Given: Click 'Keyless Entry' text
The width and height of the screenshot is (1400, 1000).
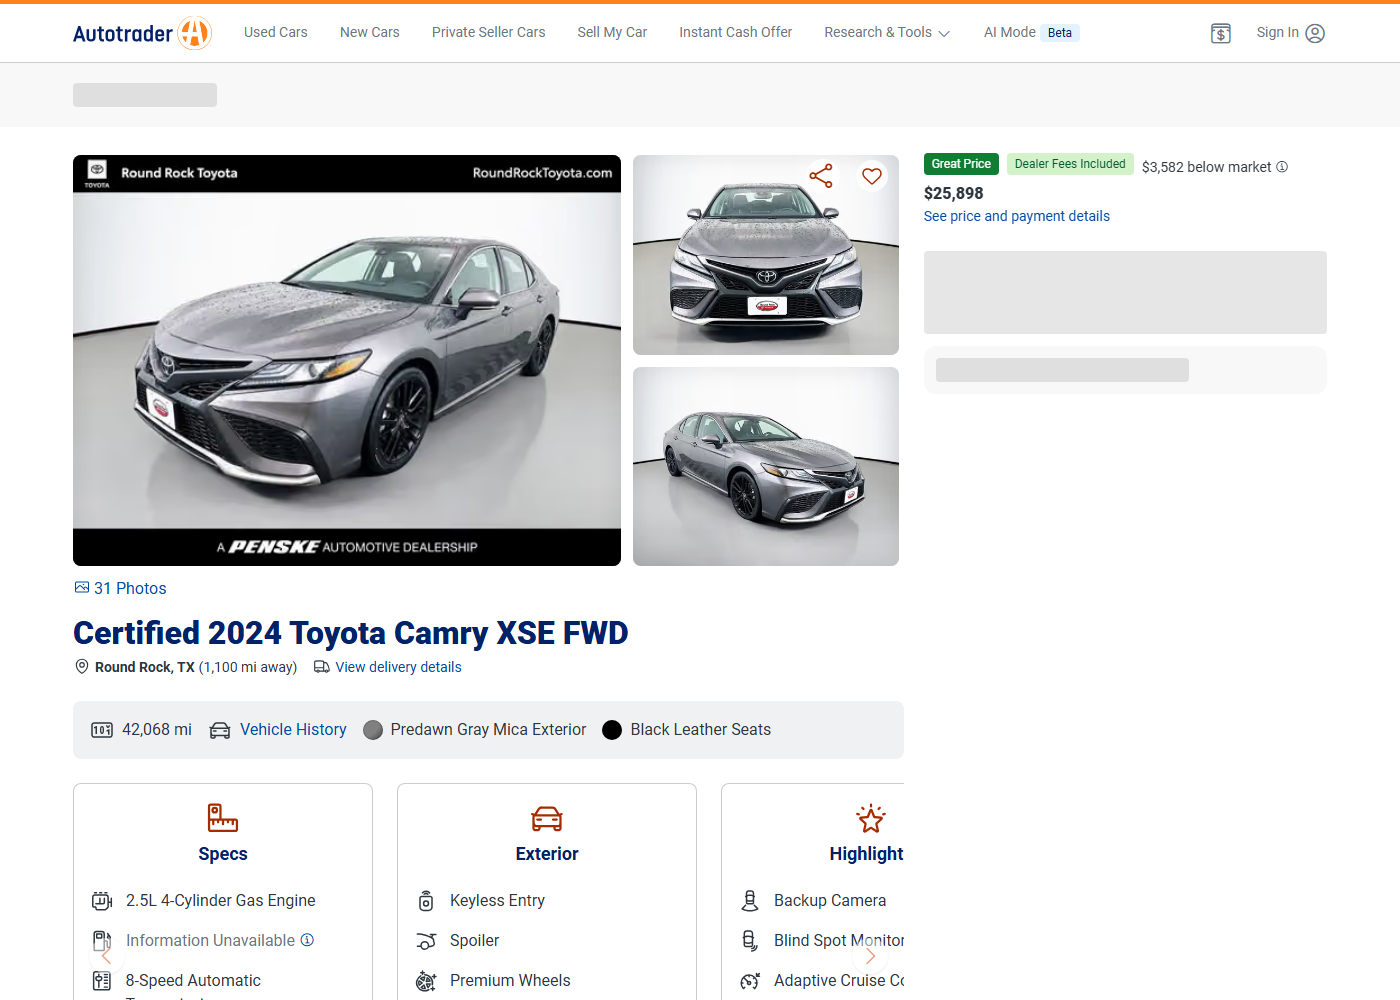Looking at the screenshot, I should pyautogui.click(x=497, y=901).
